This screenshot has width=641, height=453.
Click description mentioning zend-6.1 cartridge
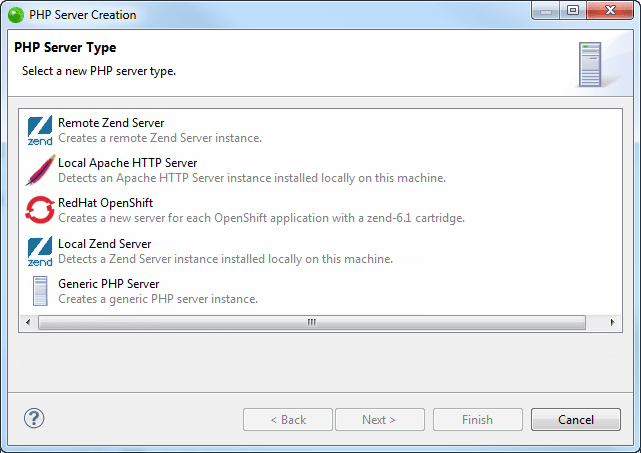click(x=261, y=218)
